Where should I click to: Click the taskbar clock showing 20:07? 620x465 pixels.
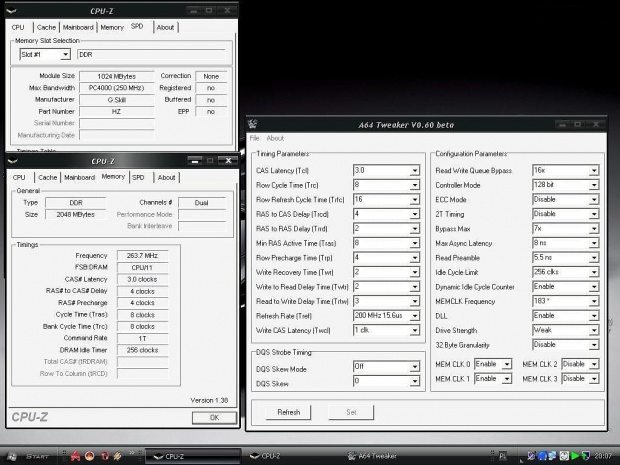coord(602,456)
